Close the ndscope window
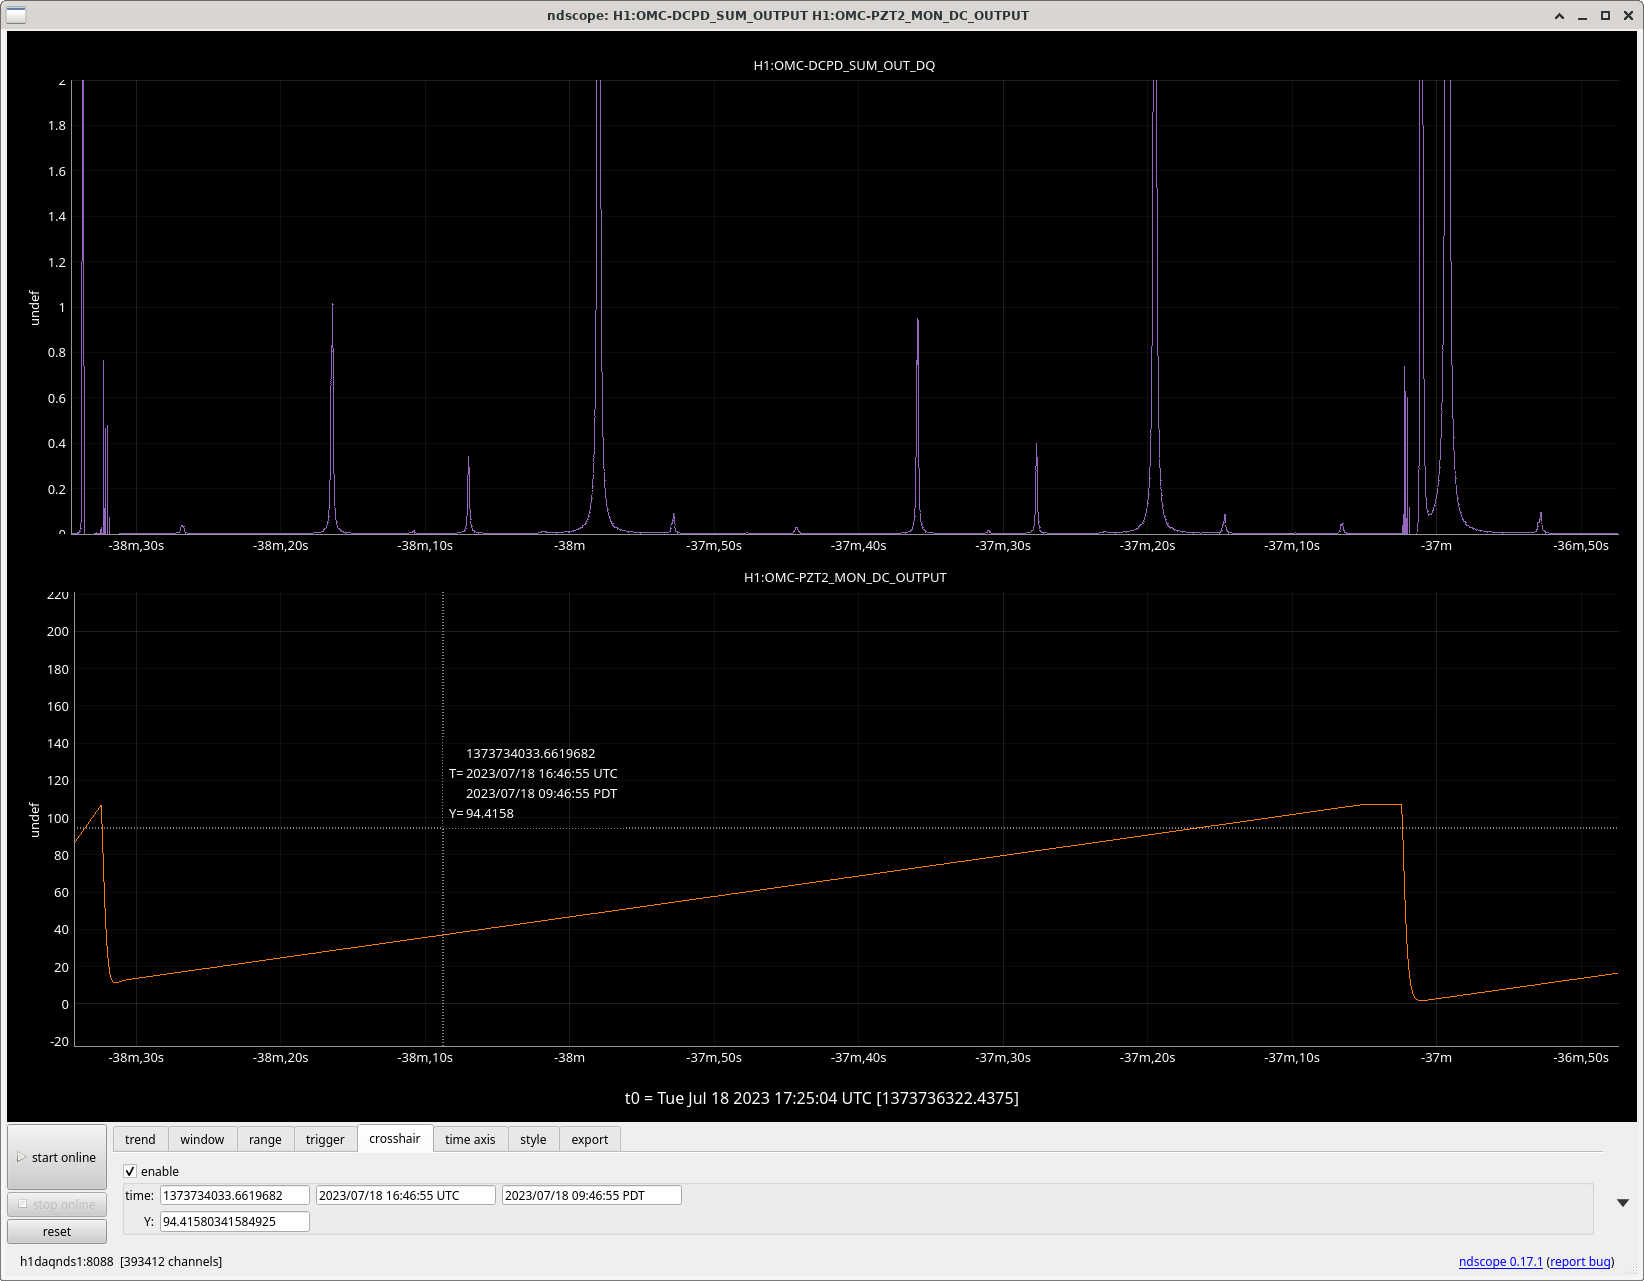1644x1281 pixels. [x=1628, y=16]
